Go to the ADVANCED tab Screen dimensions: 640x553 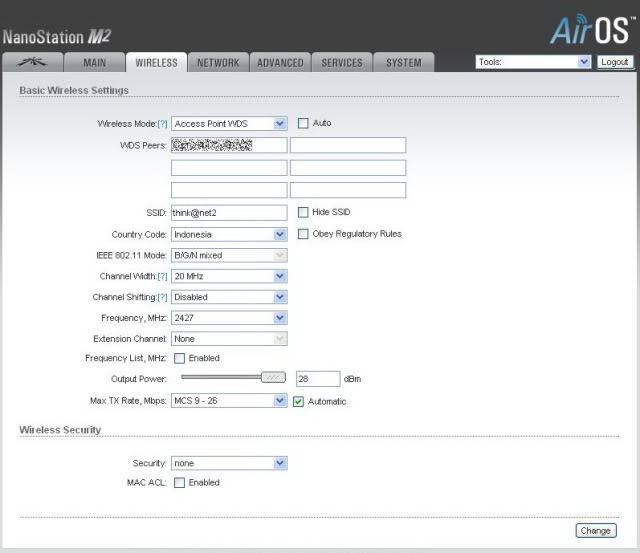click(280, 62)
